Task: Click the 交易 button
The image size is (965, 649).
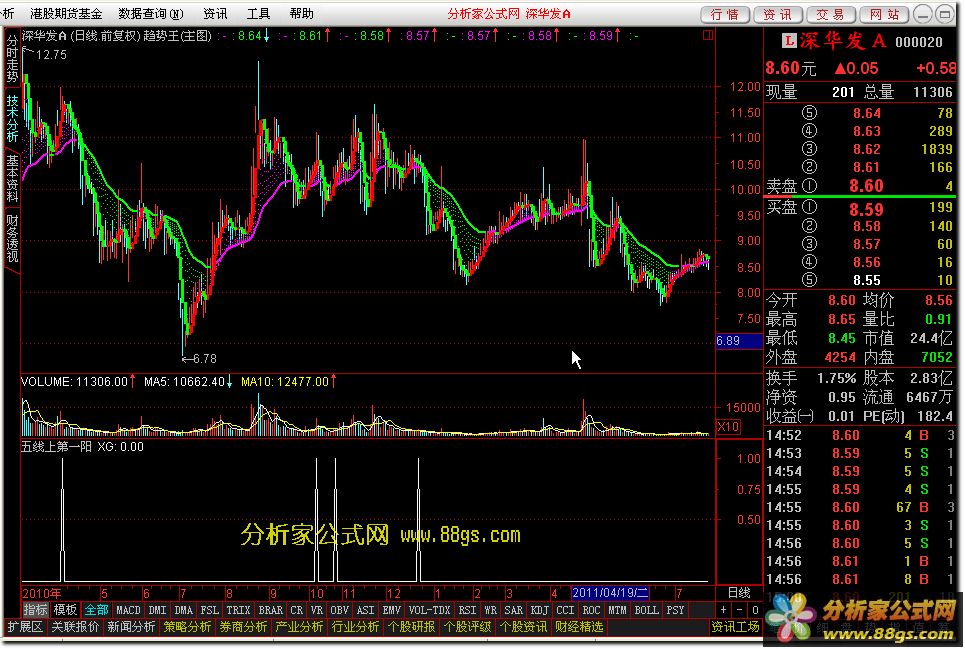Action: [x=831, y=14]
